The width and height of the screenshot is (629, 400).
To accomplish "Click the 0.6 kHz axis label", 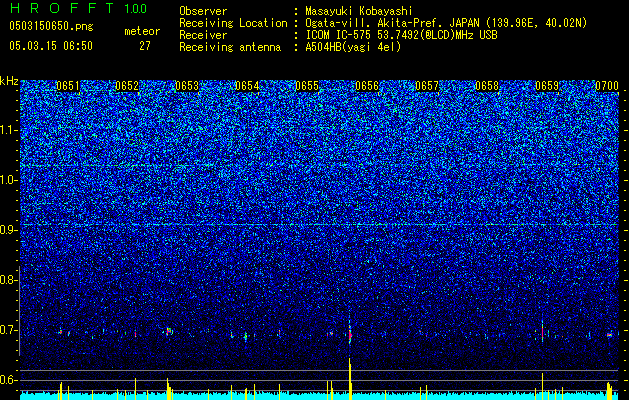I will (x=9, y=380).
